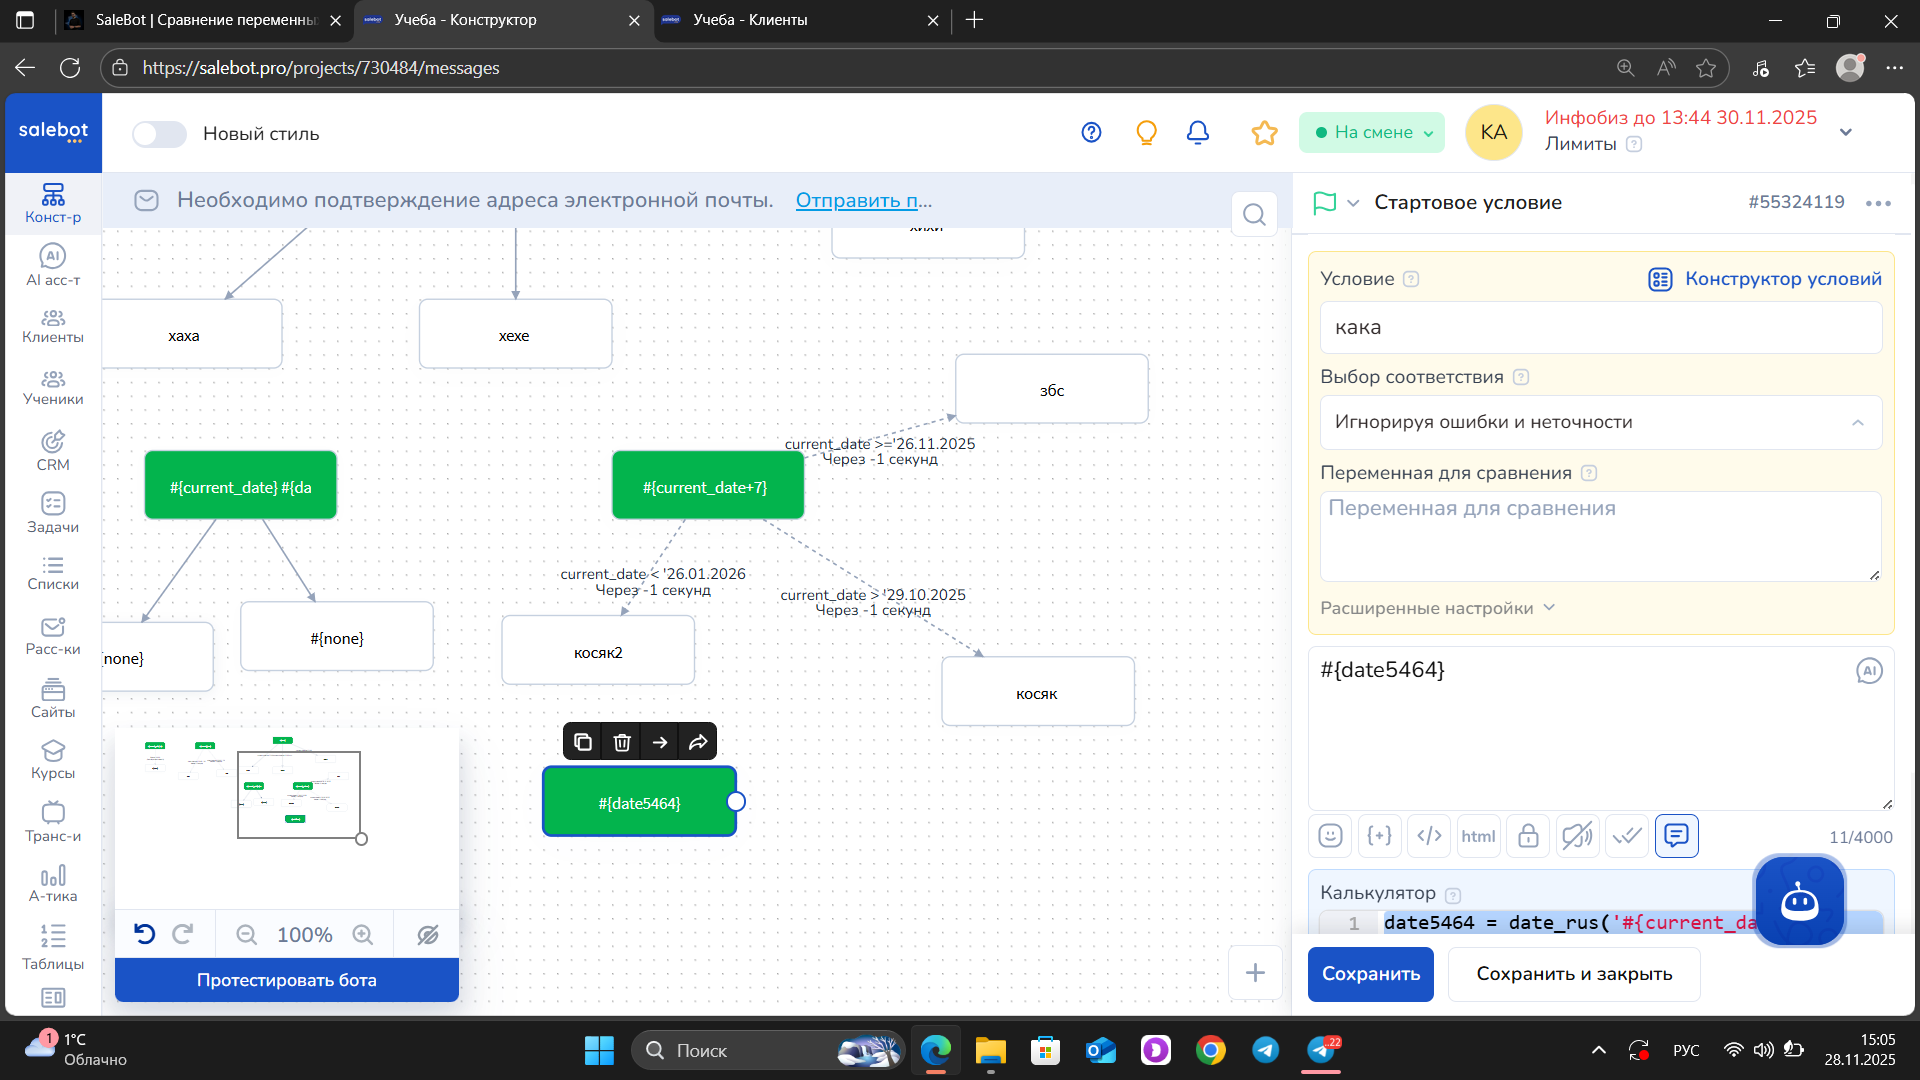
Task: Click the trash icon above the date5464 block
Action: pyautogui.click(x=622, y=742)
